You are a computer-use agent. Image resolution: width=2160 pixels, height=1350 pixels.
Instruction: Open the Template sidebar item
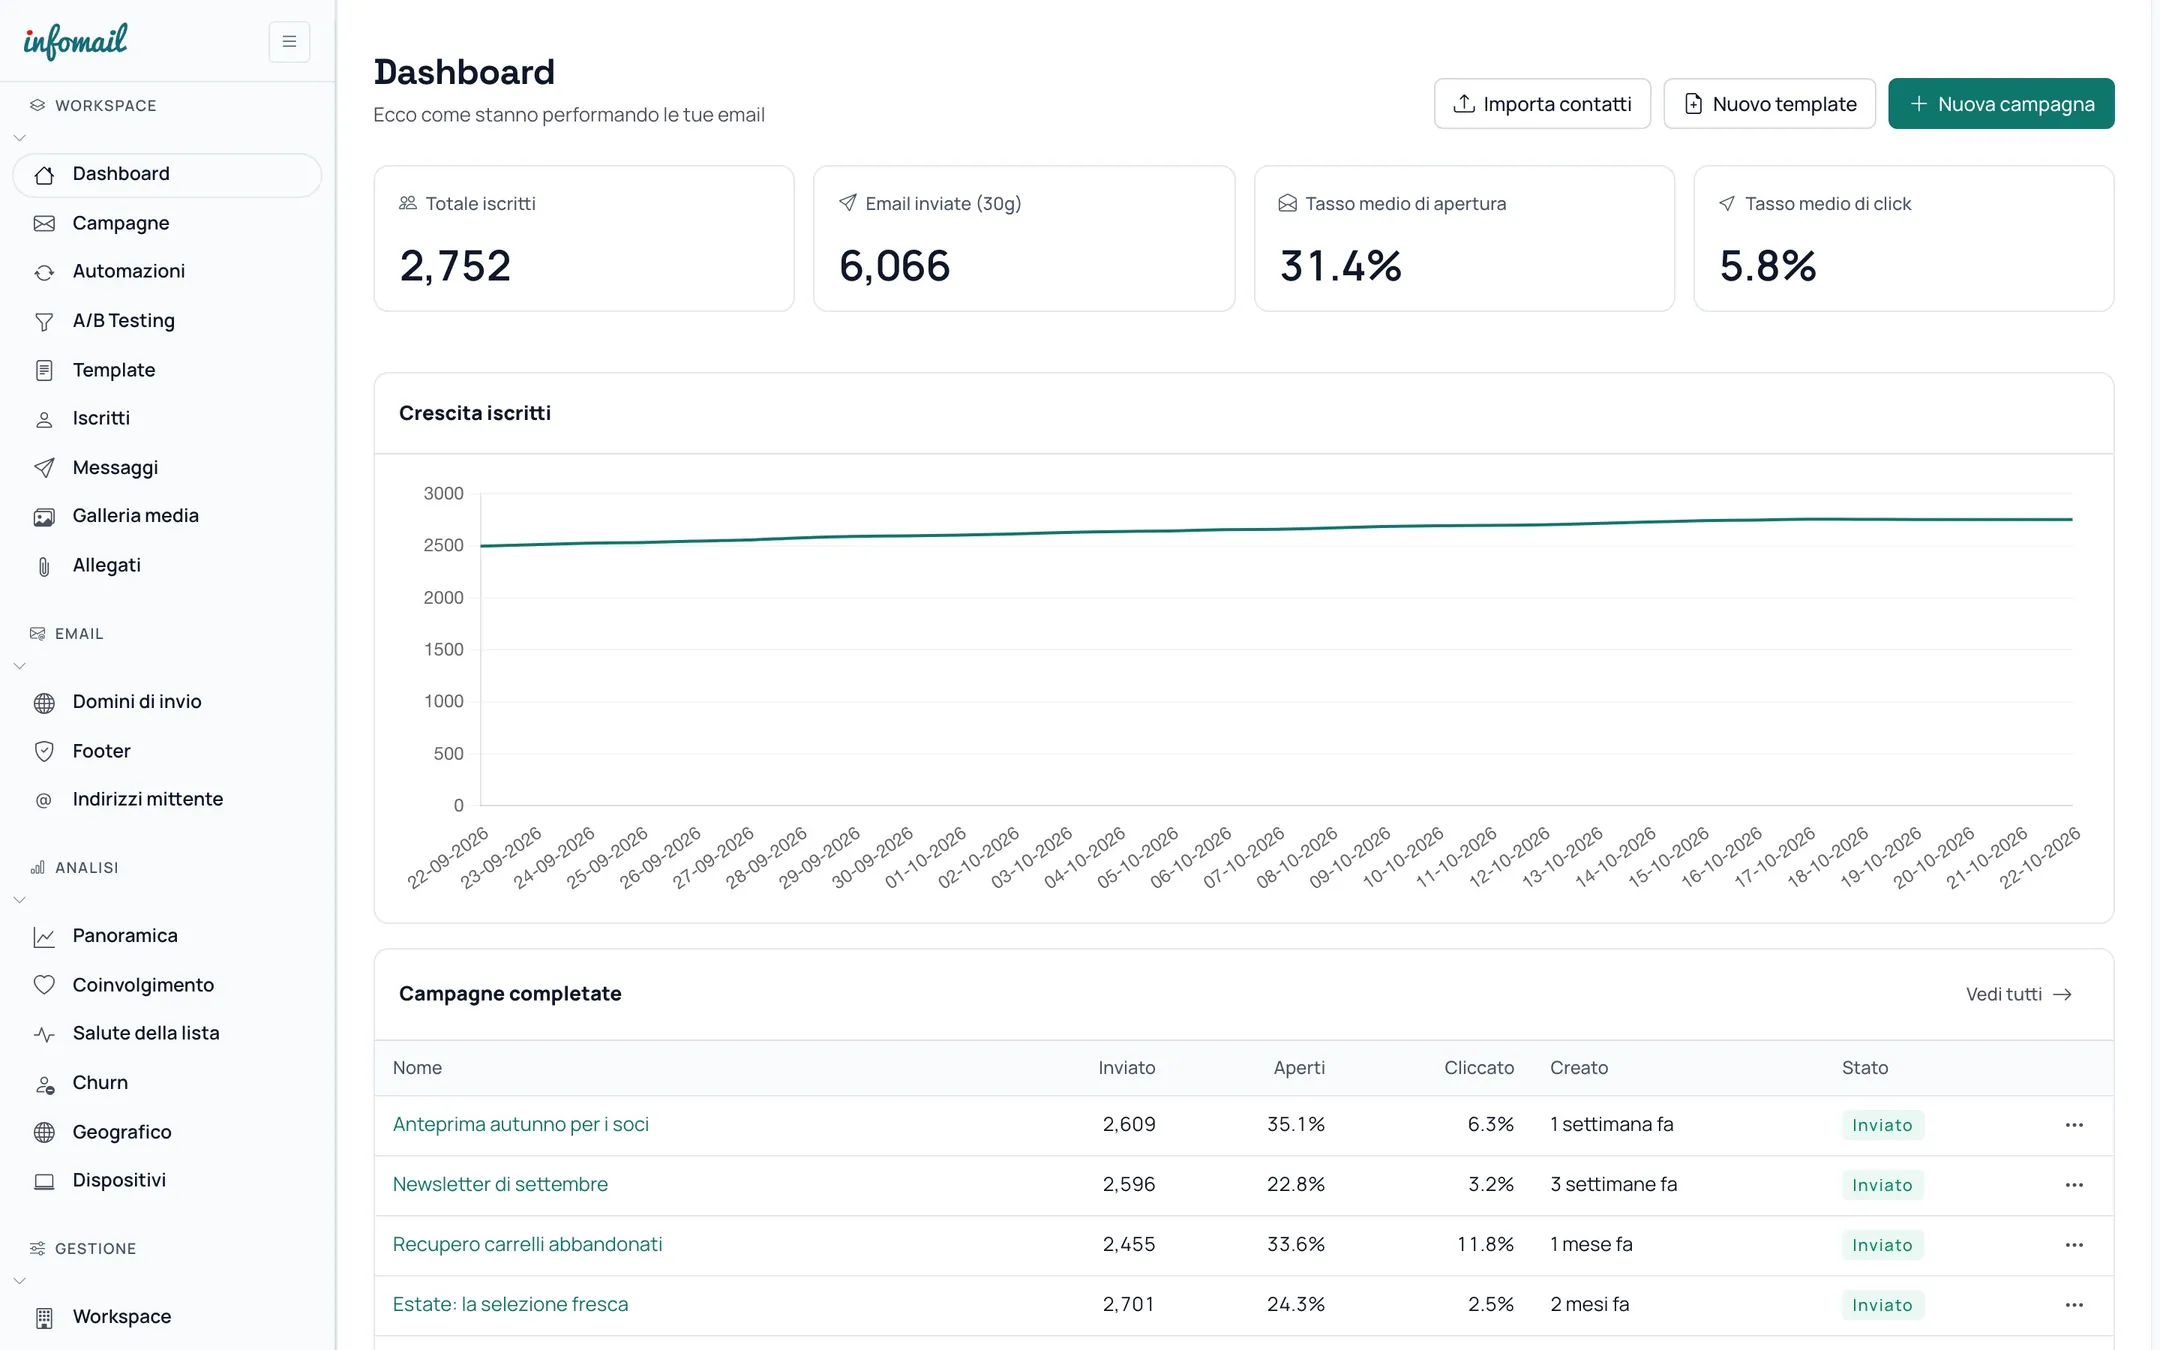[x=167, y=370]
